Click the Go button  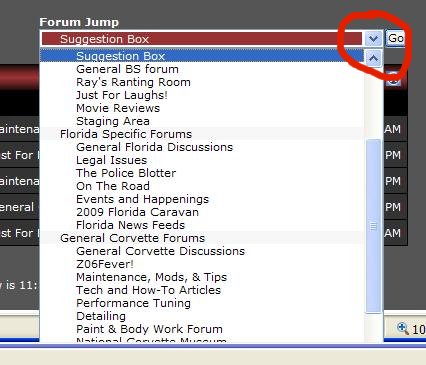tap(395, 39)
